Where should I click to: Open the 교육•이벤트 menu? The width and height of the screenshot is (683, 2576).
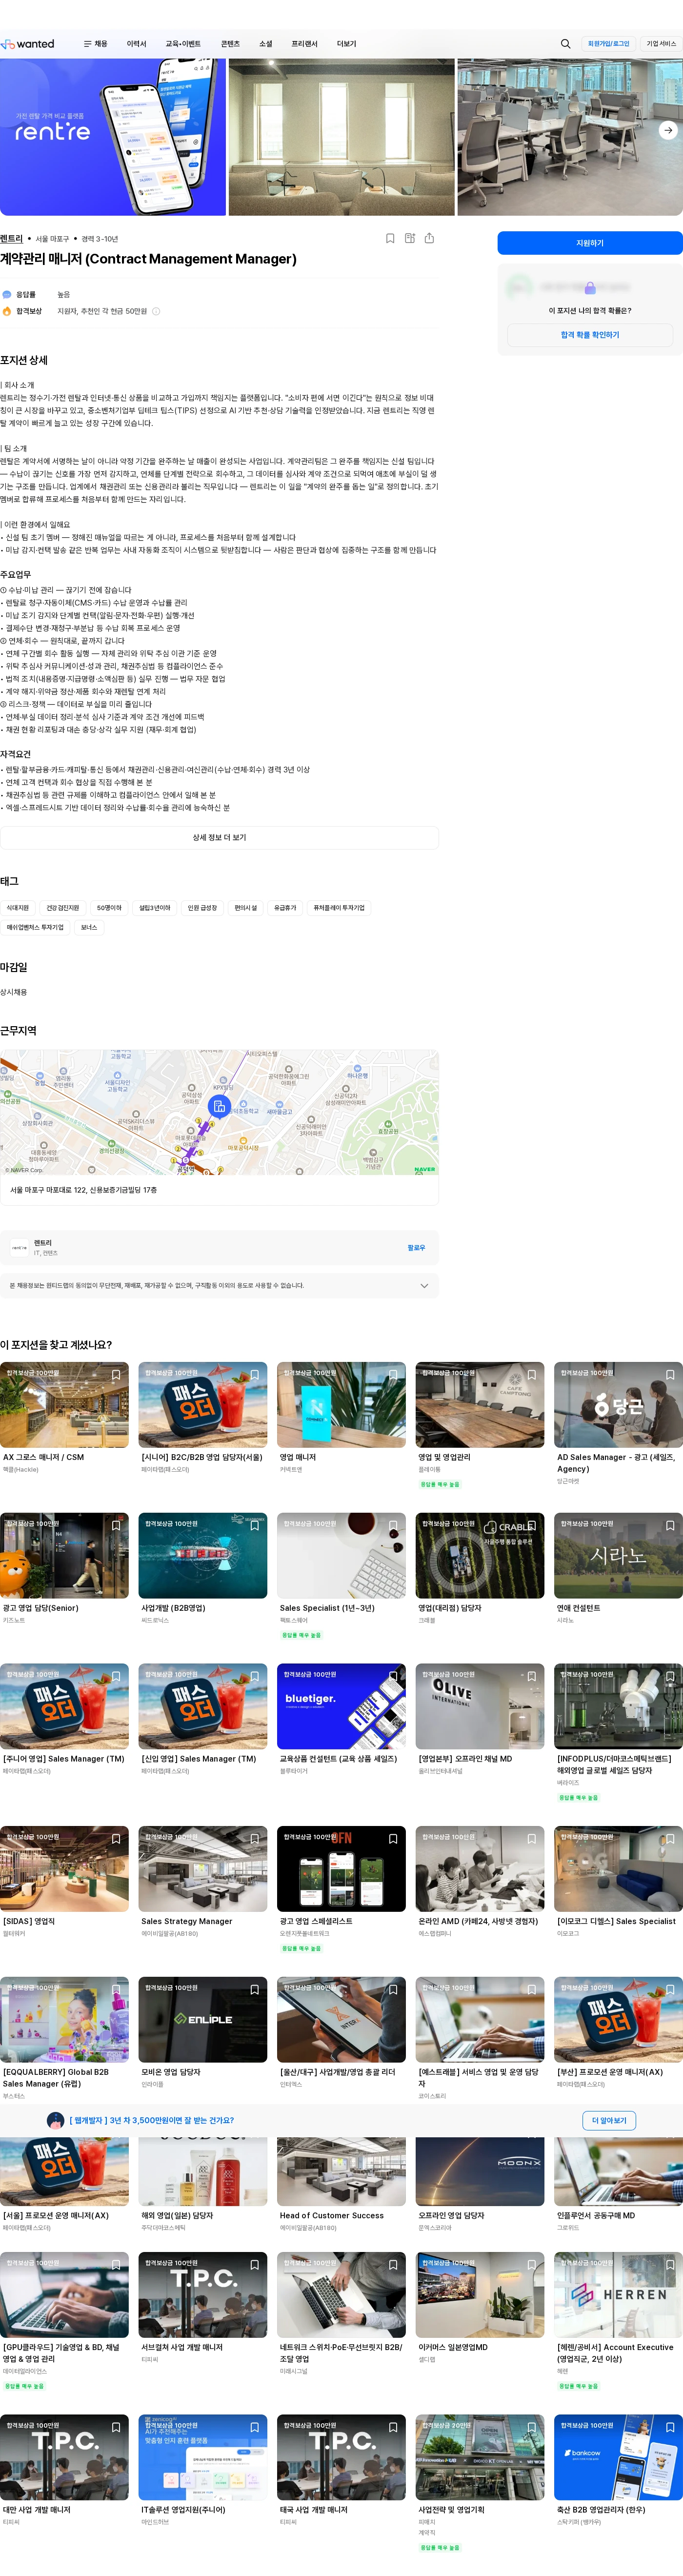pyautogui.click(x=183, y=44)
